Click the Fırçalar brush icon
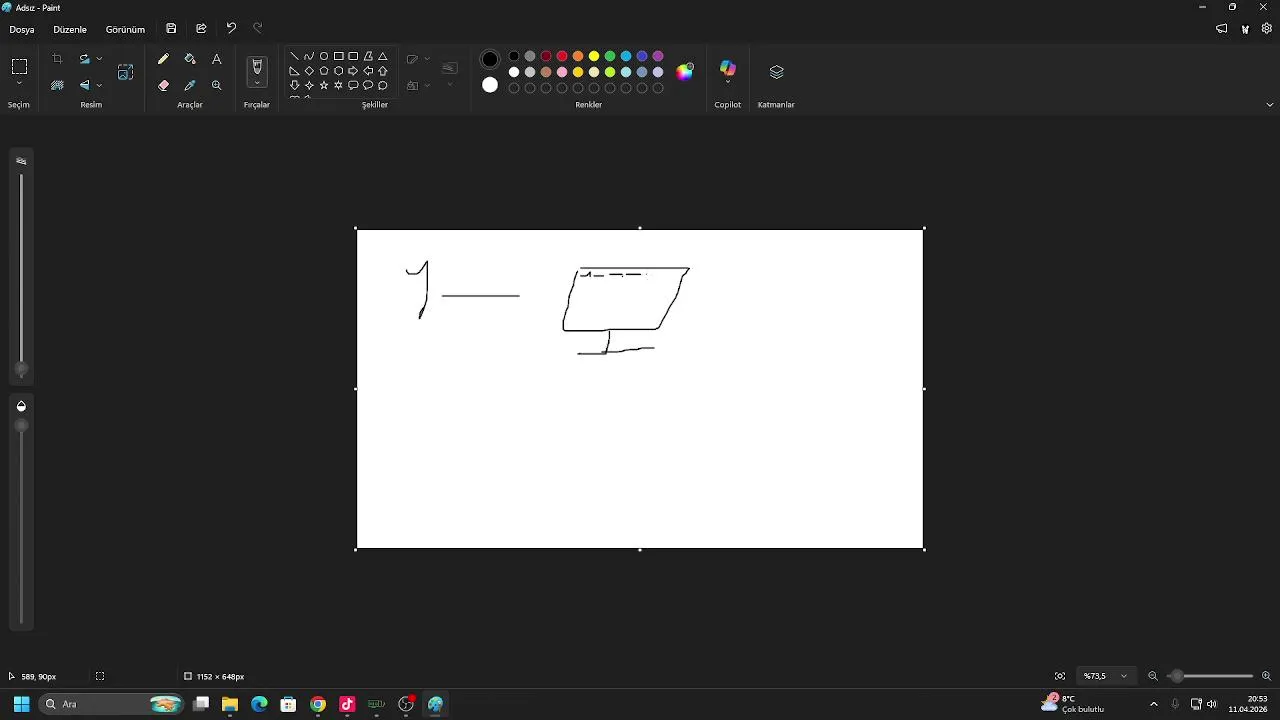 [x=257, y=67]
